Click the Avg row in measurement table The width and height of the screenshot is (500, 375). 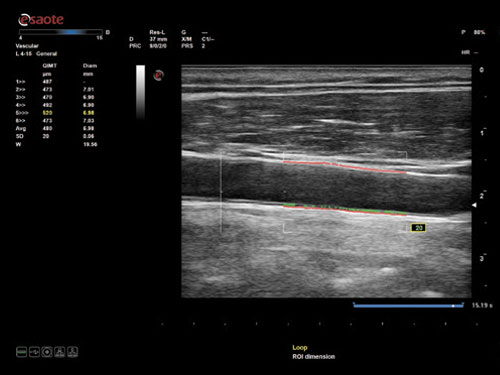click(55, 128)
